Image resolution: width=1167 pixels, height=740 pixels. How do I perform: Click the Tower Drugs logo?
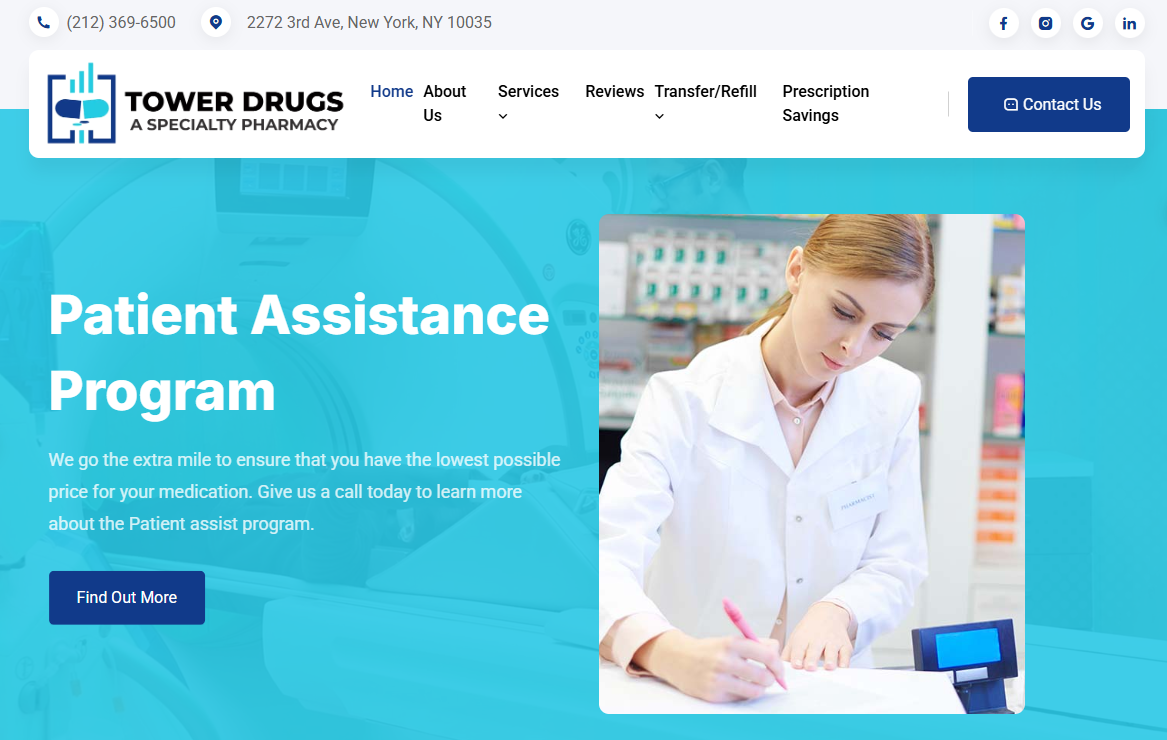195,103
